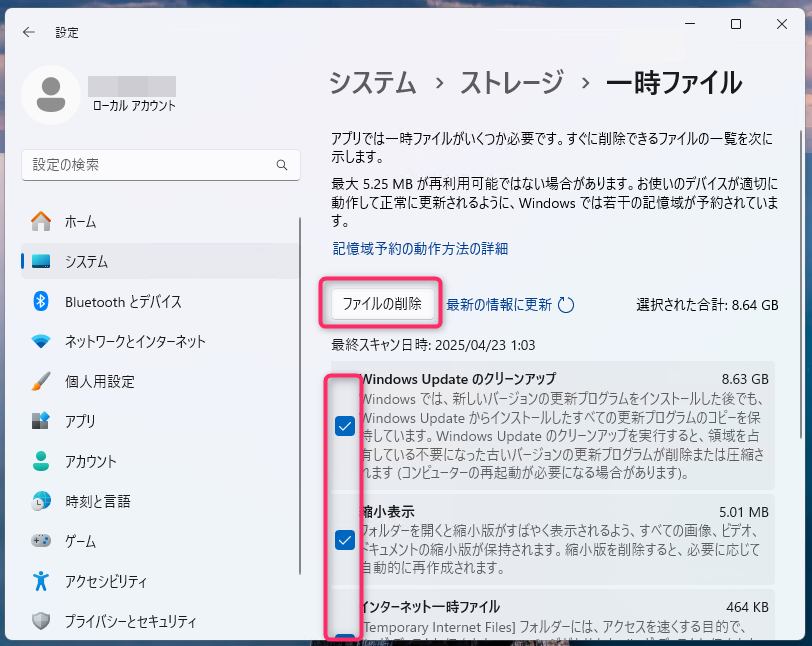Click the Wi-Fi network icon
812x646 pixels.
click(41, 341)
